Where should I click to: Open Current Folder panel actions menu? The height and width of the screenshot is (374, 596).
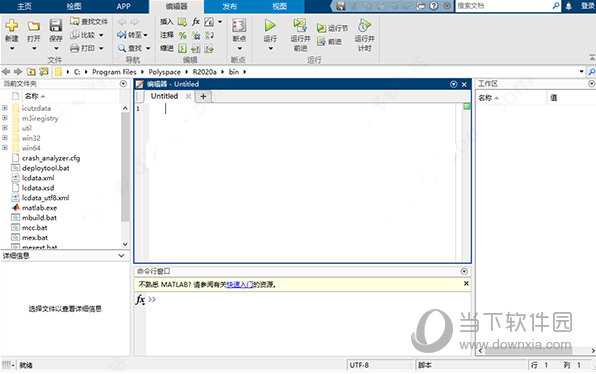[123, 84]
